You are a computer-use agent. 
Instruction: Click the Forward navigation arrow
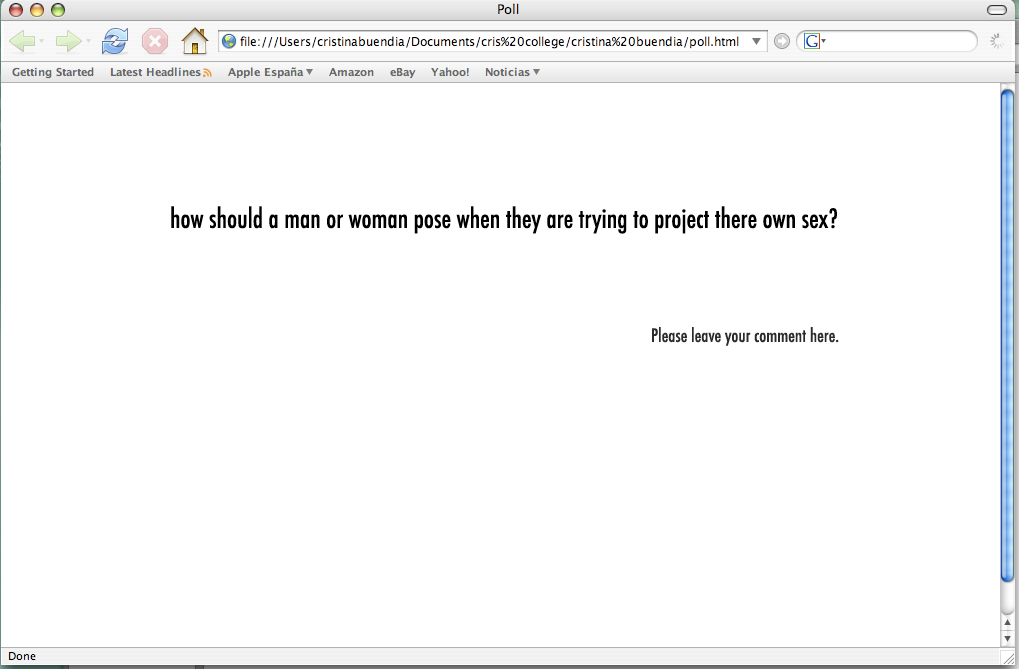point(67,41)
